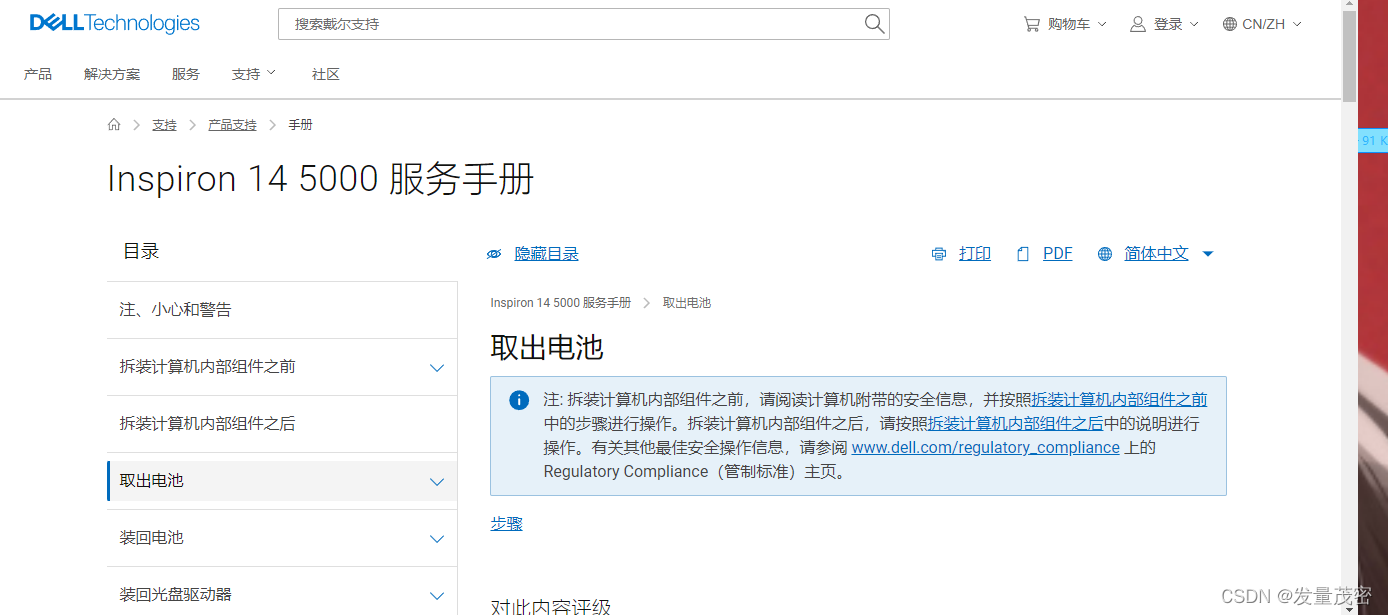1388x615 pixels.
Task: Expand the 装回电池 chevron
Action: coord(437,539)
